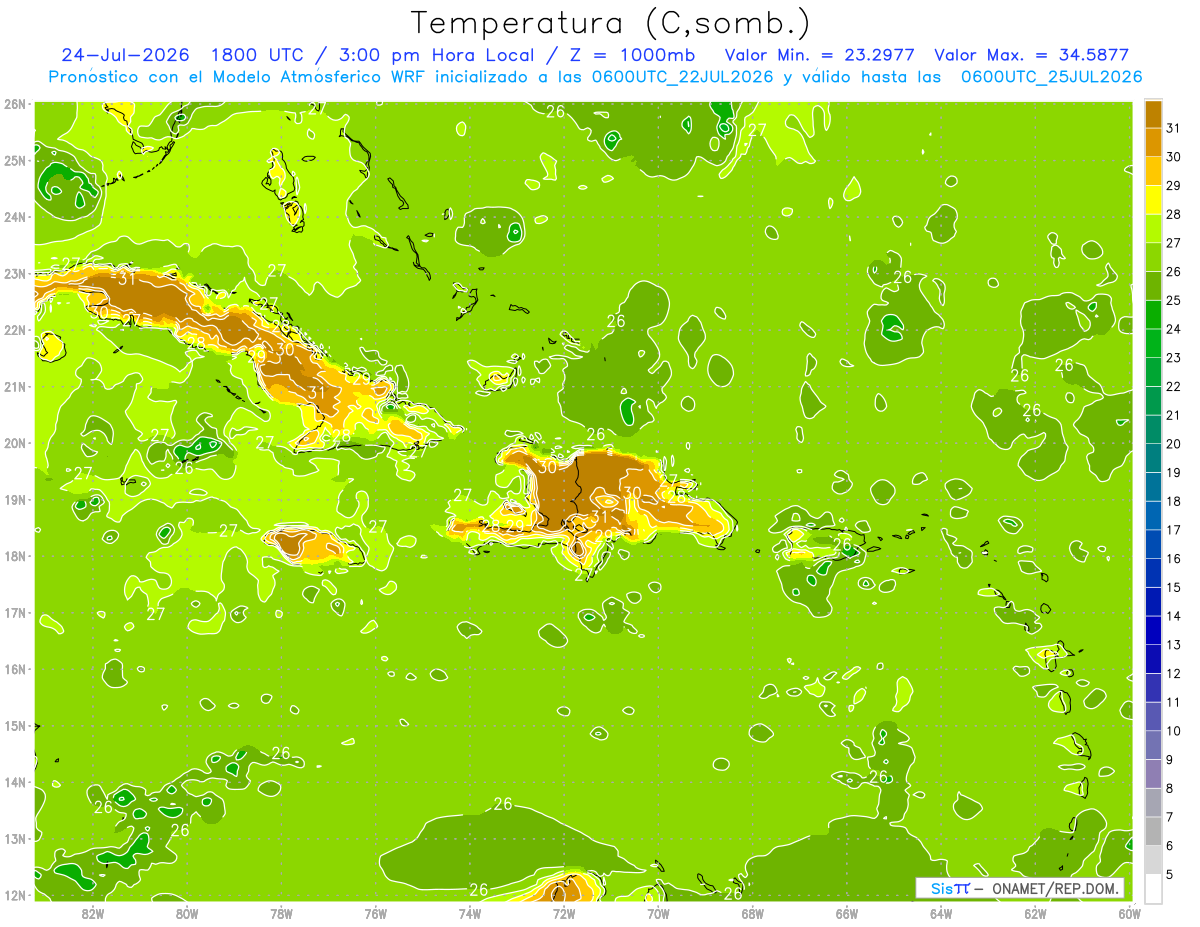This screenshot has height=927, width=1200.
Task: Click the '23N' latitude axis label
Action: click(14, 274)
